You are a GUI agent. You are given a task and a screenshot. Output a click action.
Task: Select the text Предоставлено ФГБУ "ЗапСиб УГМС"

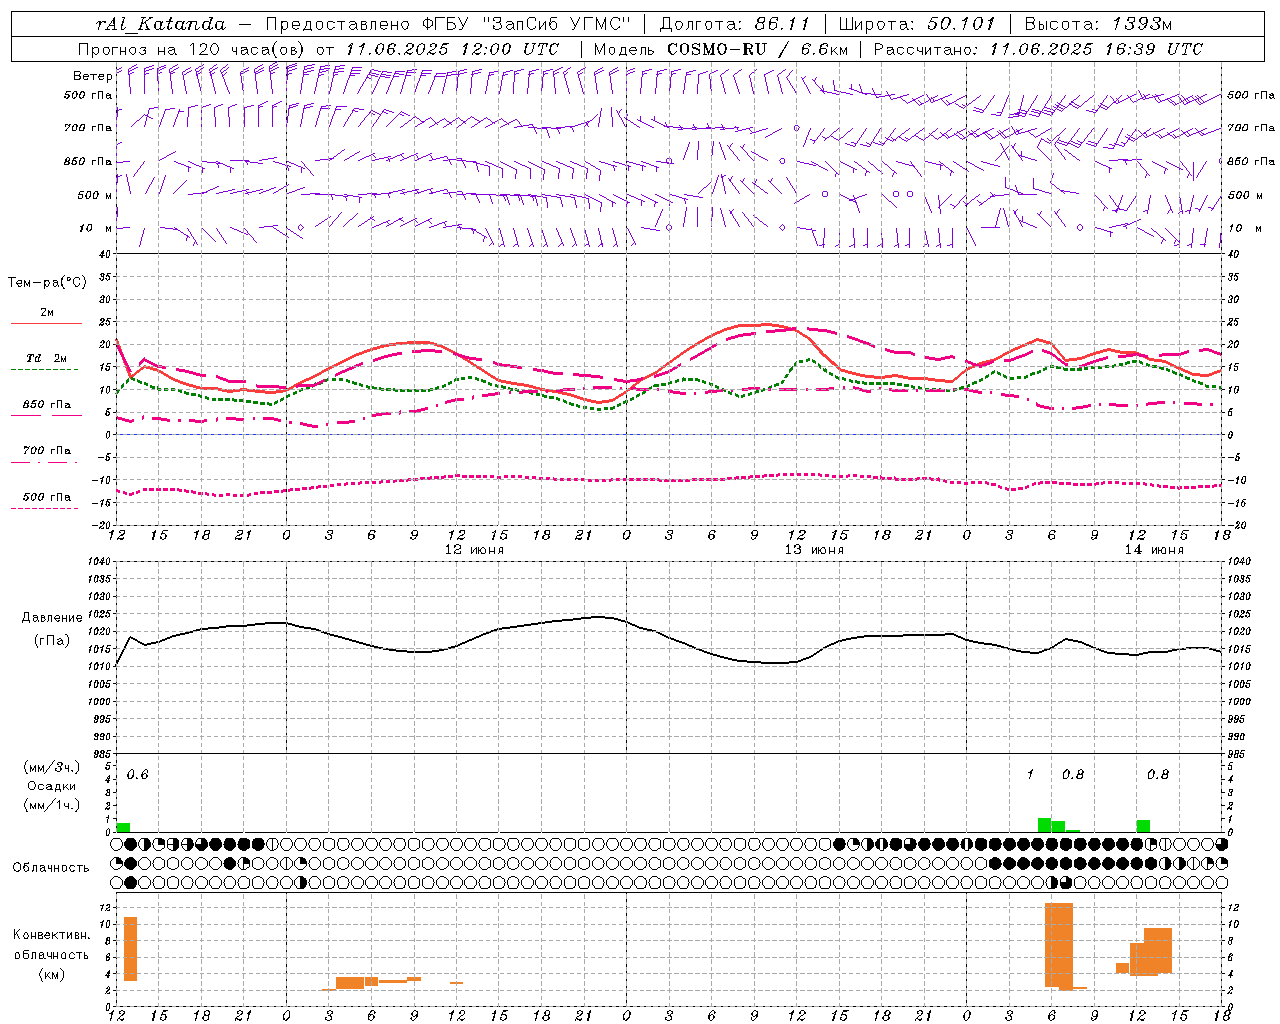(x=449, y=24)
